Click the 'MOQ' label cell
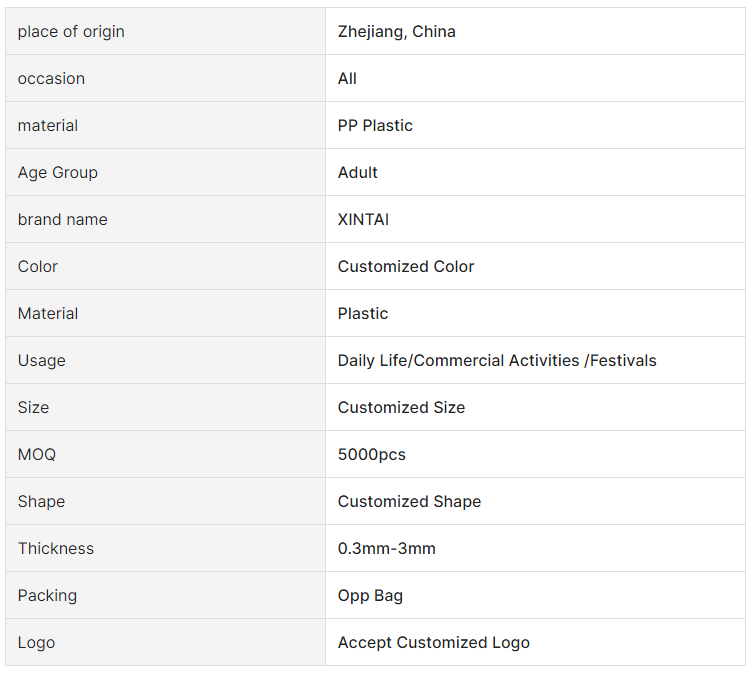Viewport: 751px width, 674px height. 165,454
